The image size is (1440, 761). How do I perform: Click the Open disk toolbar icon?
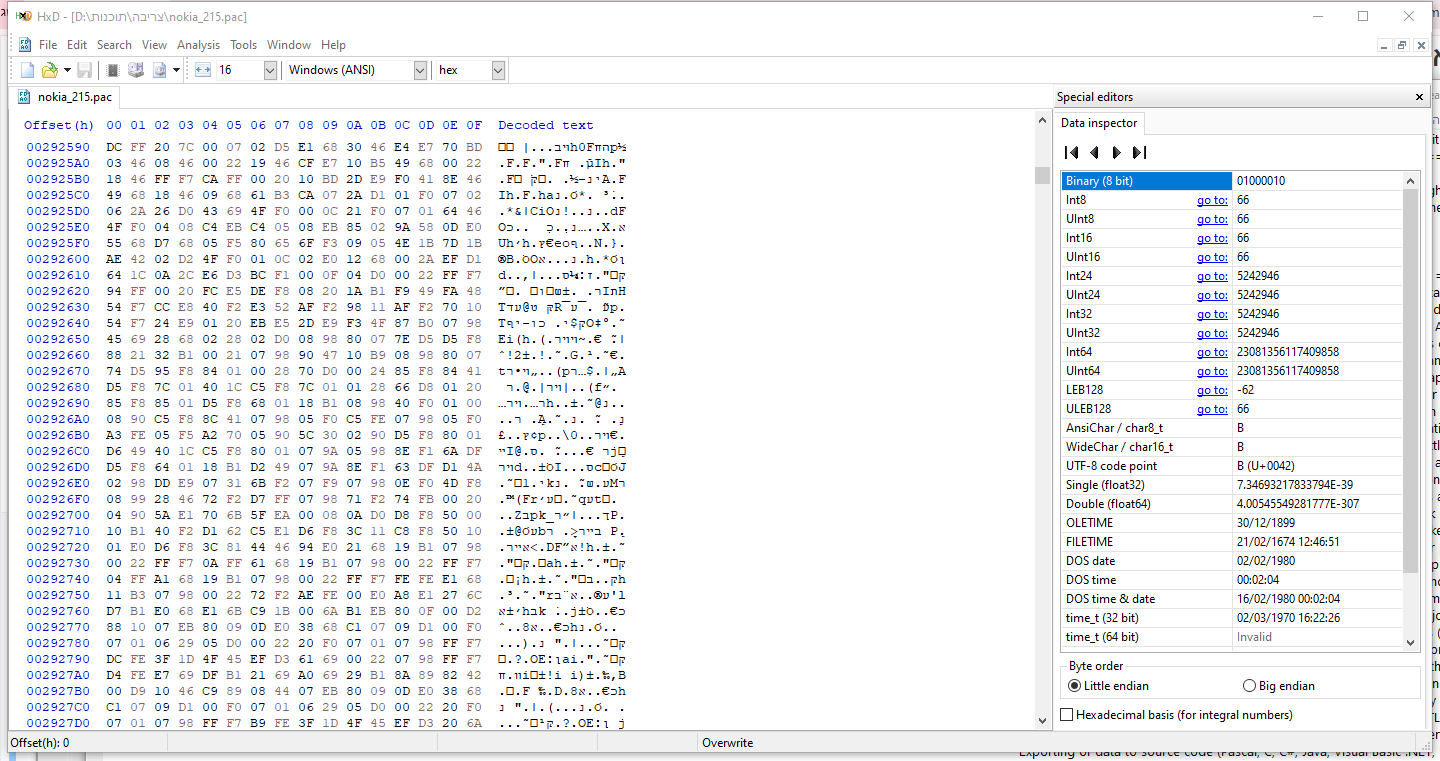136,70
